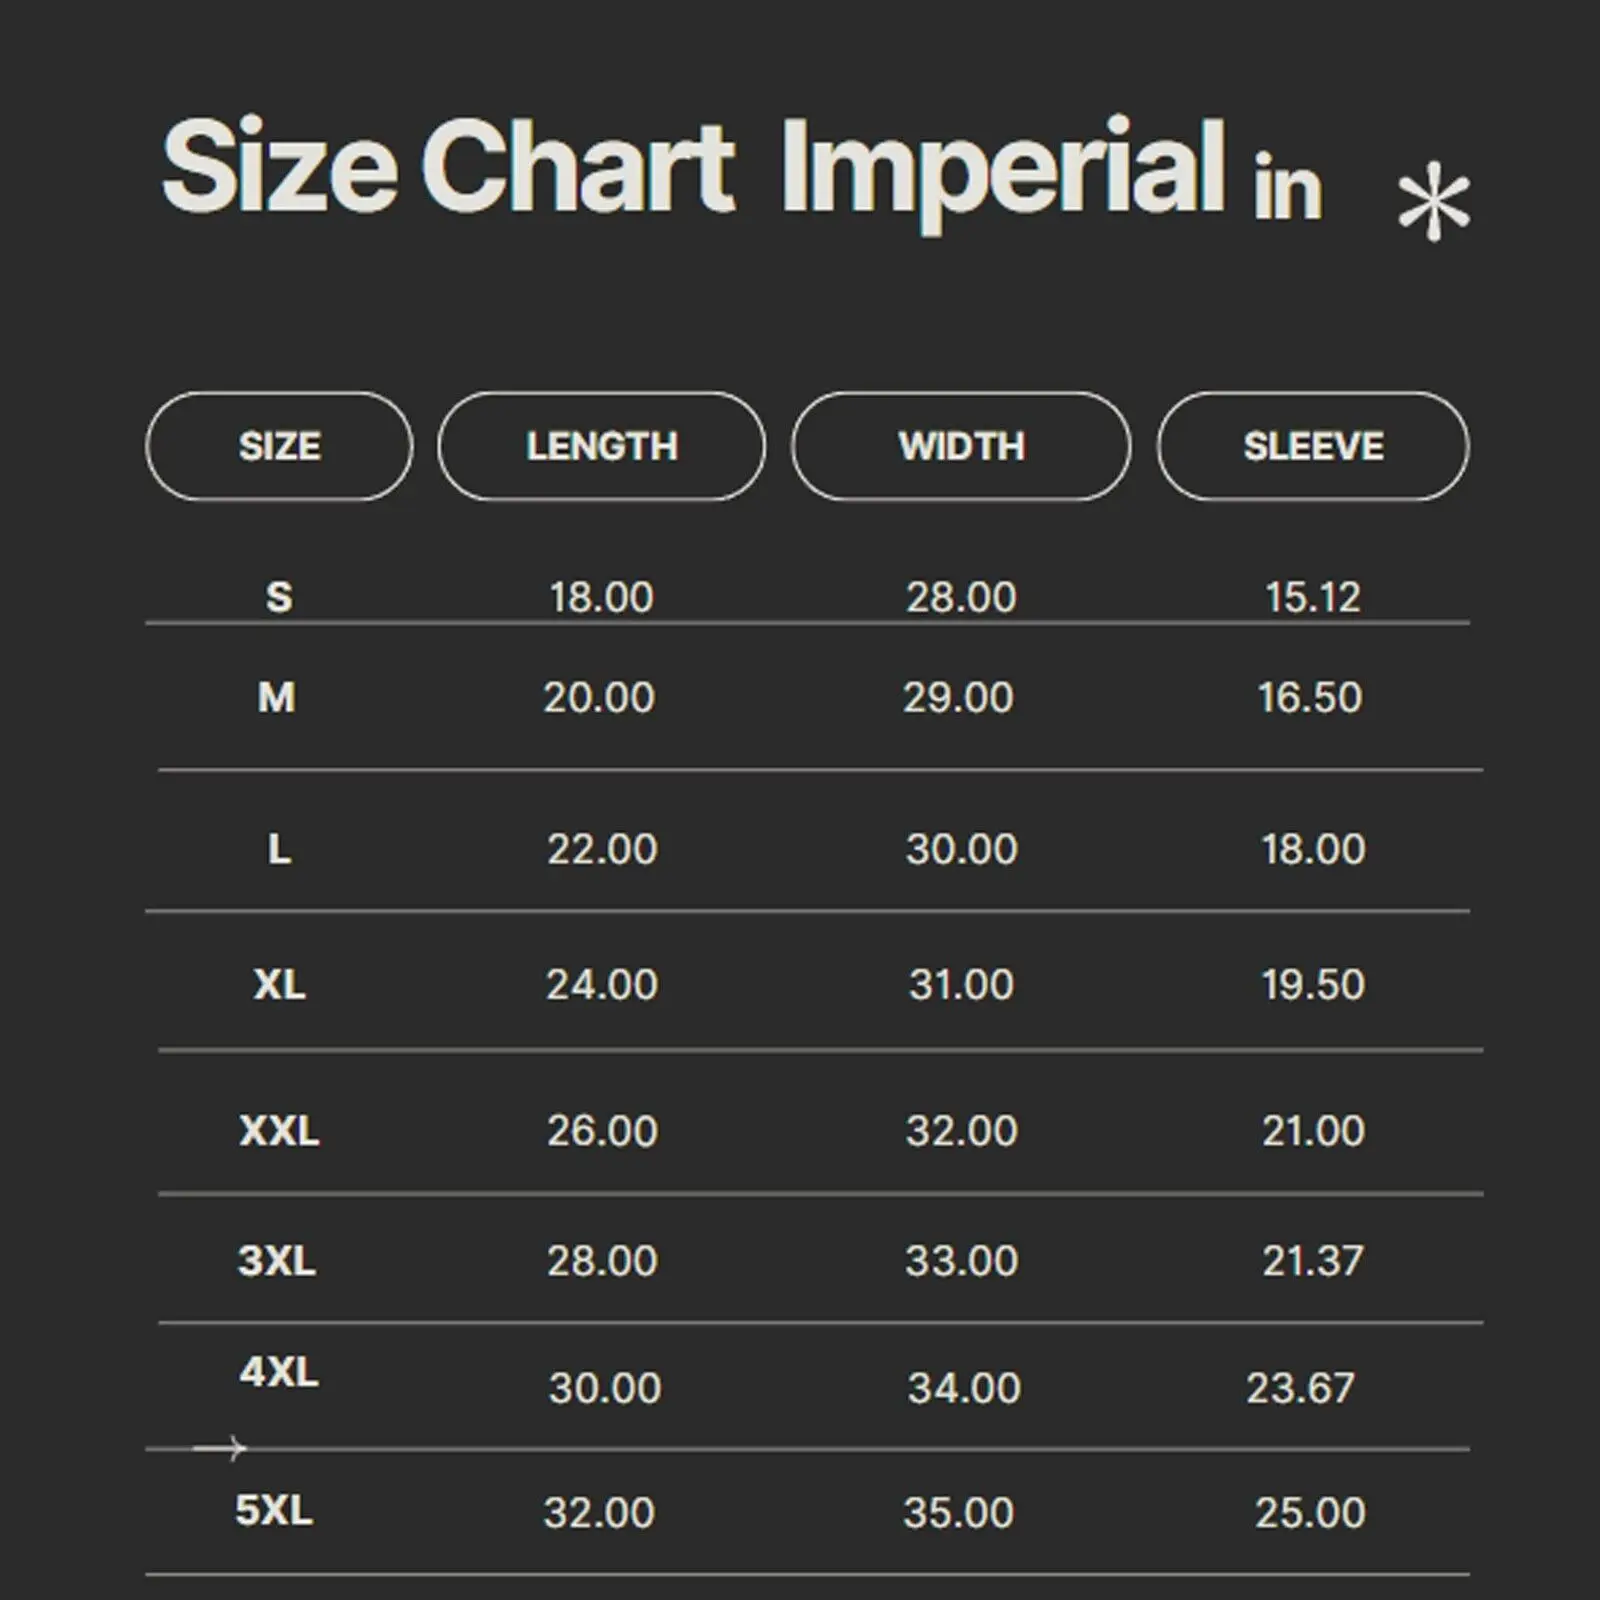The image size is (1600, 1600).
Task: Click the 29.00 width value for M
Action: click(958, 697)
